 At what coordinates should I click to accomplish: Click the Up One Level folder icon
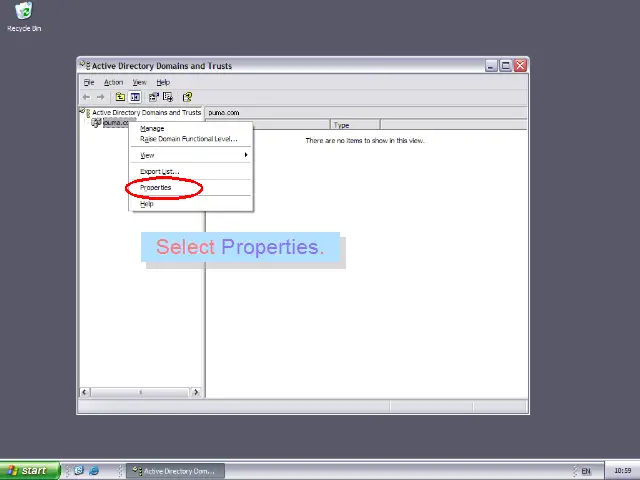(x=120, y=97)
